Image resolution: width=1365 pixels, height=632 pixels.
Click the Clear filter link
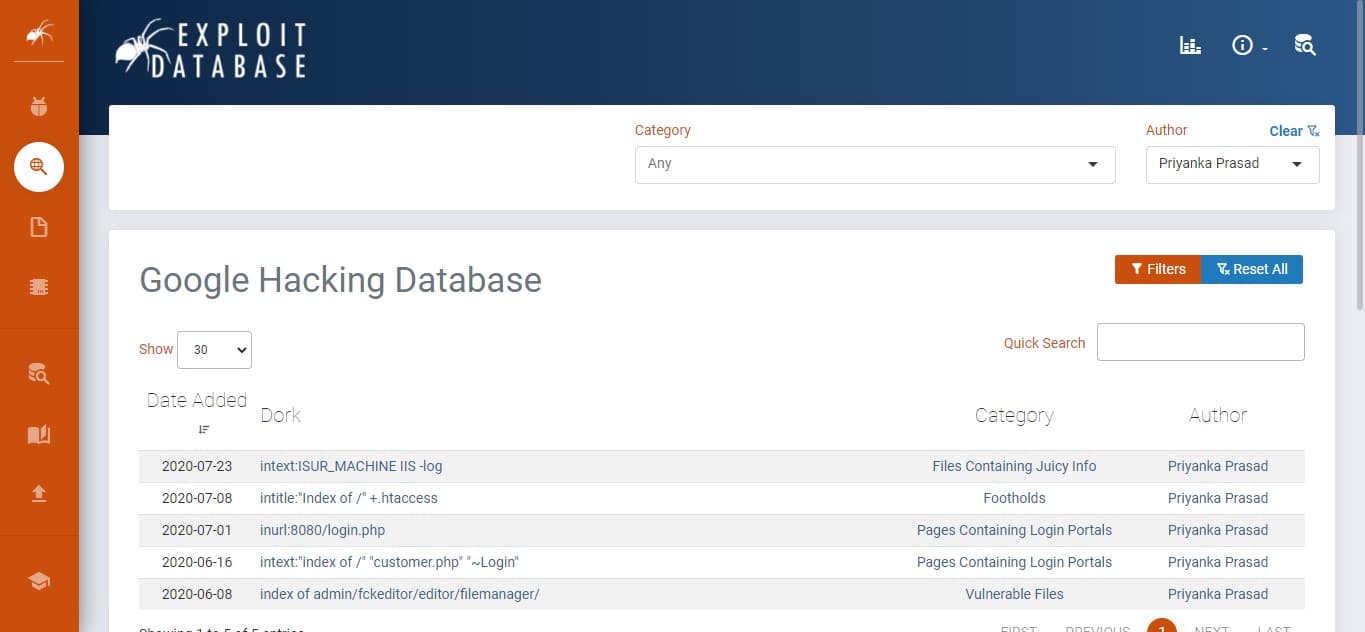pyautogui.click(x=1293, y=131)
